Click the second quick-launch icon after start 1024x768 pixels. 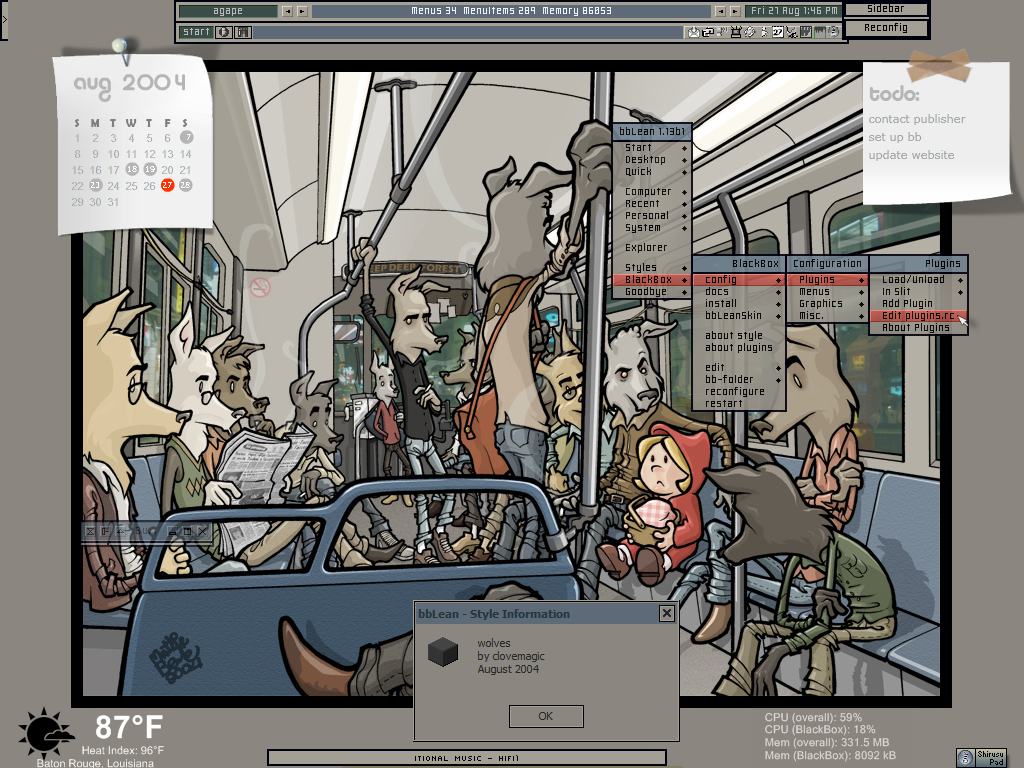click(243, 32)
